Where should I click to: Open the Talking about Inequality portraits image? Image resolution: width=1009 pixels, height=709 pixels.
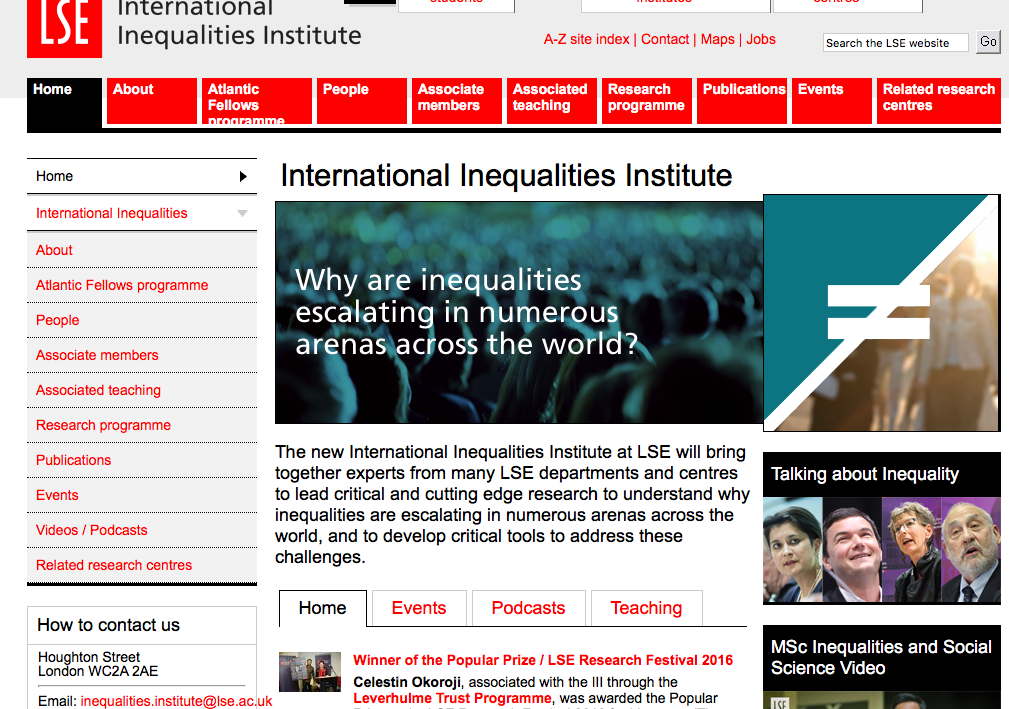click(881, 550)
